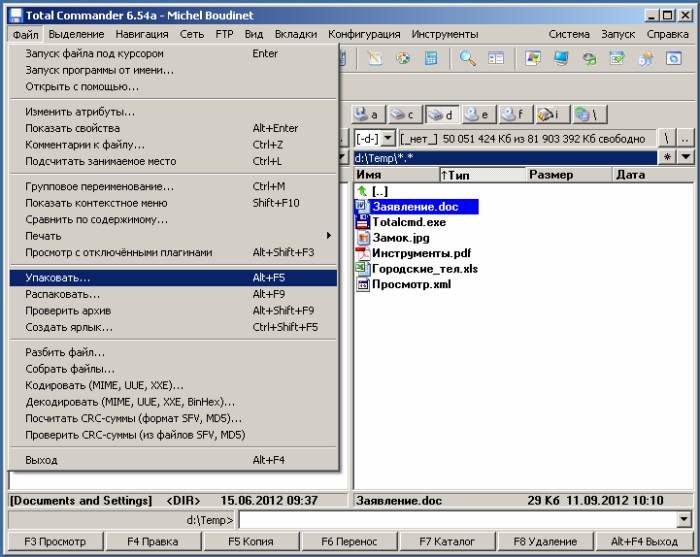The width and height of the screenshot is (700, 557).
Task: Select the Замок.jpg file name
Action: coord(401,238)
